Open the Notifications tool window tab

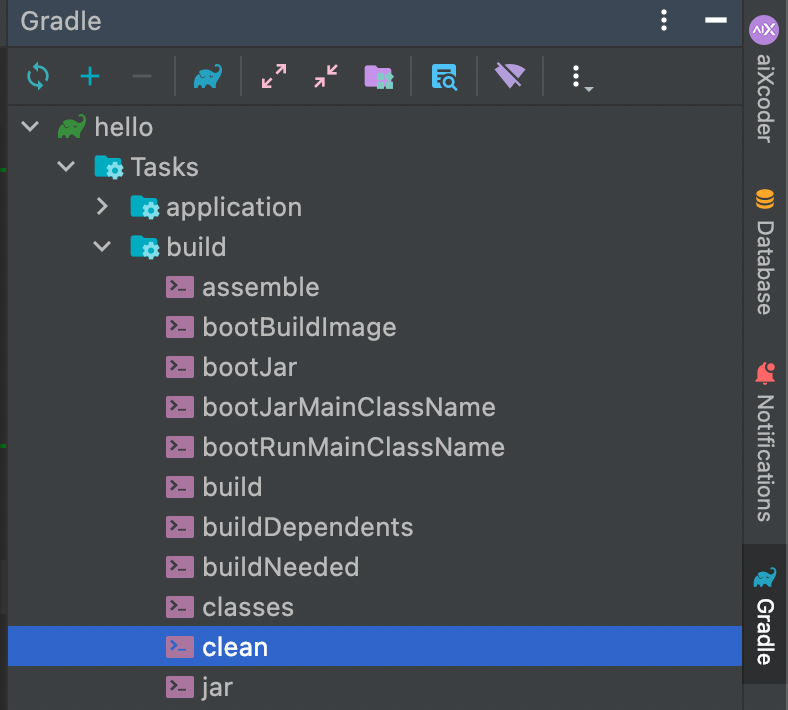[x=764, y=442]
